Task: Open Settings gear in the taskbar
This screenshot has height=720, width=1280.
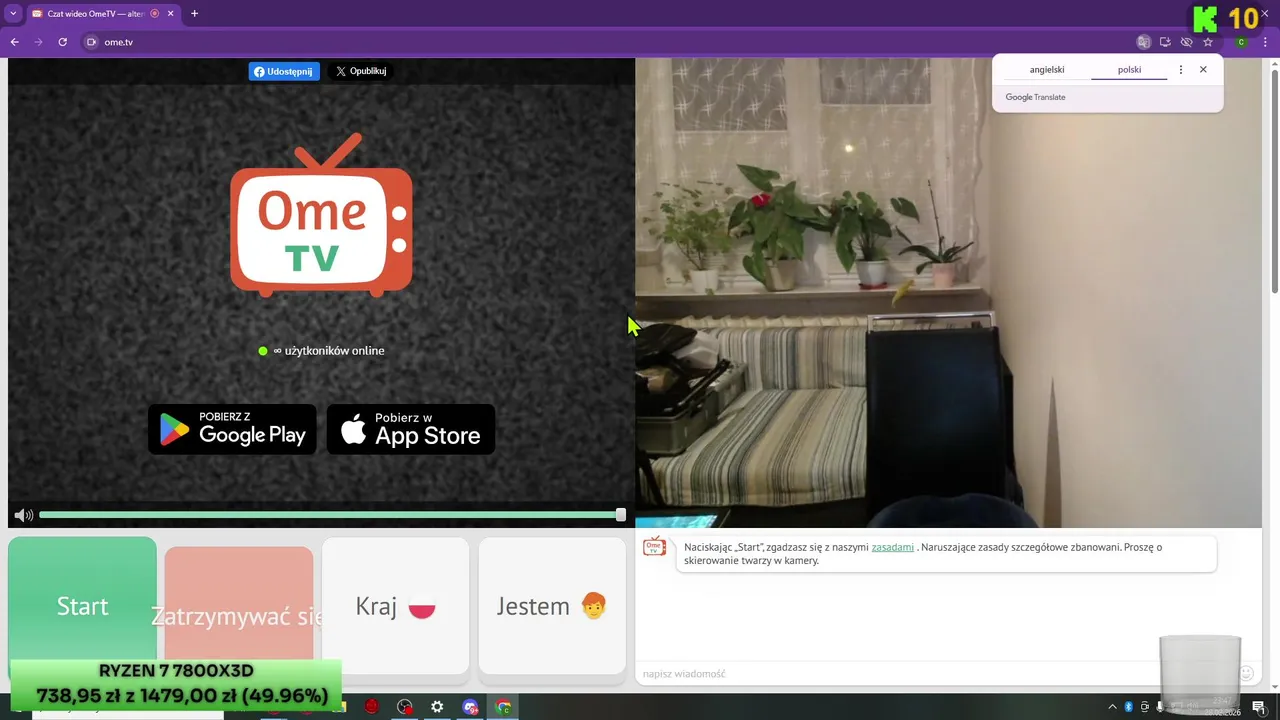Action: pyautogui.click(x=437, y=707)
